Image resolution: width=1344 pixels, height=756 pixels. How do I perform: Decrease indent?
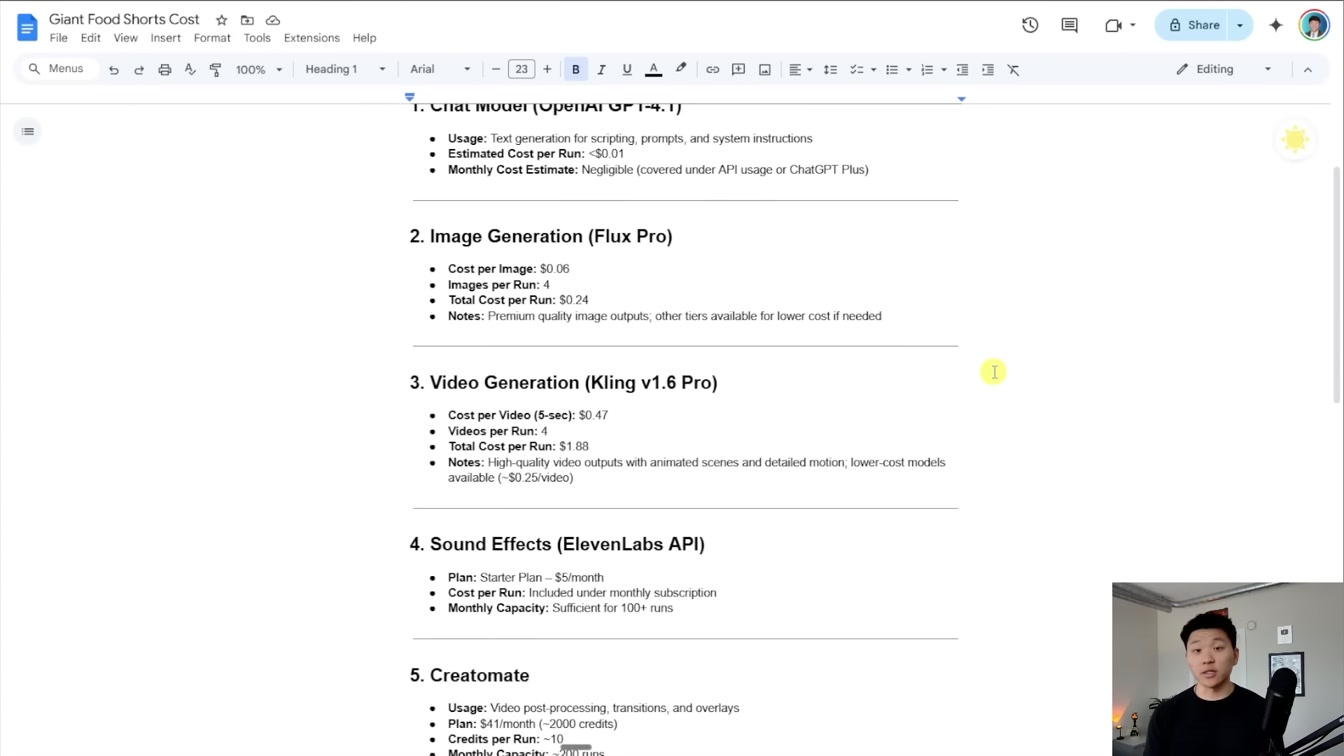pyautogui.click(x=962, y=69)
